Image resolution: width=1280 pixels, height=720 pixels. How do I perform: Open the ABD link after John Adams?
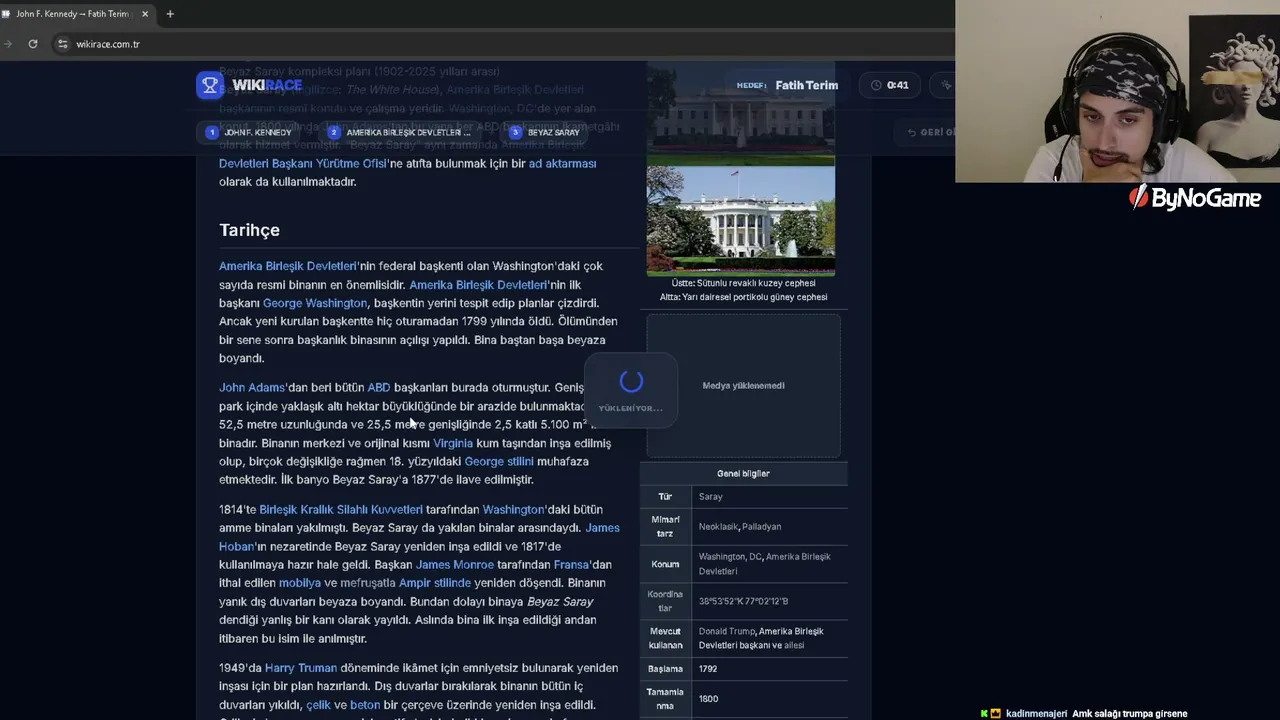coord(379,387)
